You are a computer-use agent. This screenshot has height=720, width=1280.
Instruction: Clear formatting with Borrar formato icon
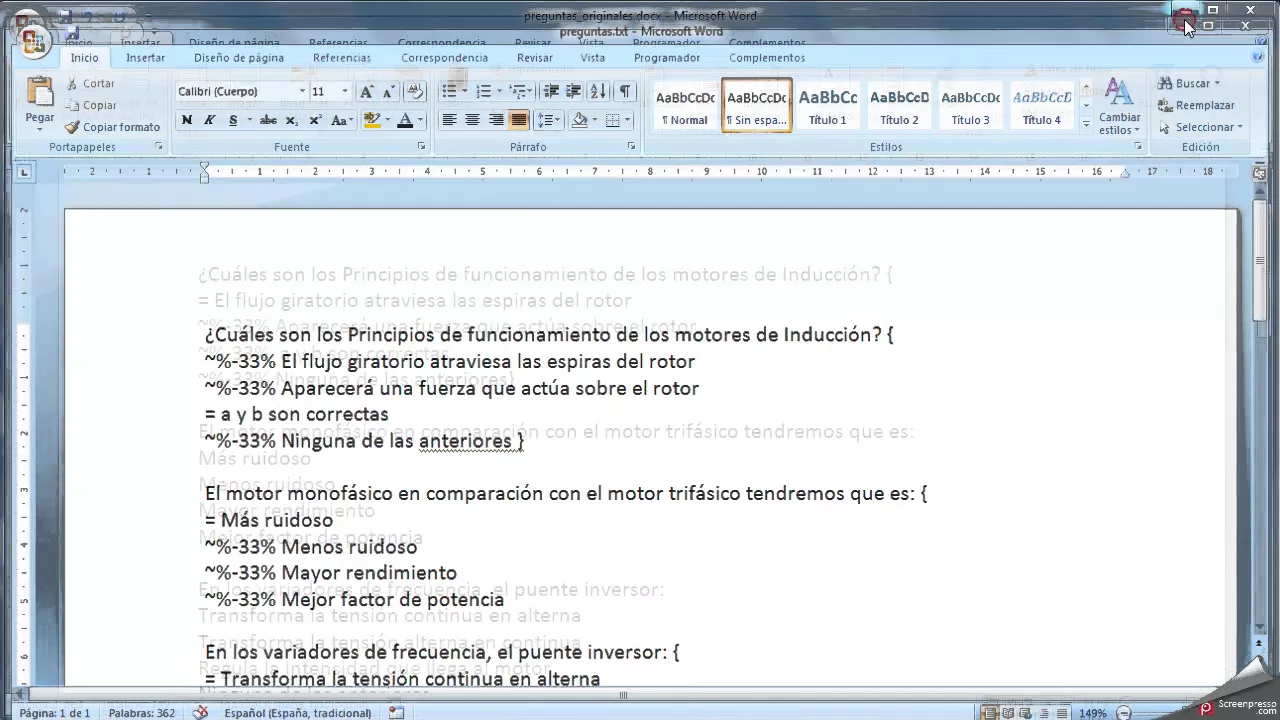[415, 92]
